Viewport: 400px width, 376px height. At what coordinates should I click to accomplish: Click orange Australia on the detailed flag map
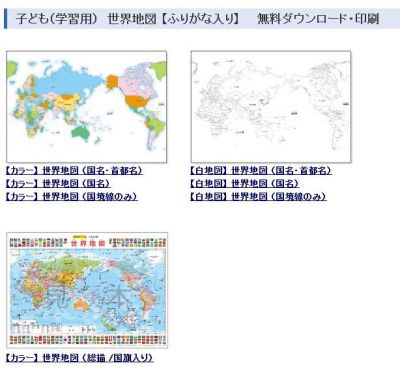(x=81, y=304)
